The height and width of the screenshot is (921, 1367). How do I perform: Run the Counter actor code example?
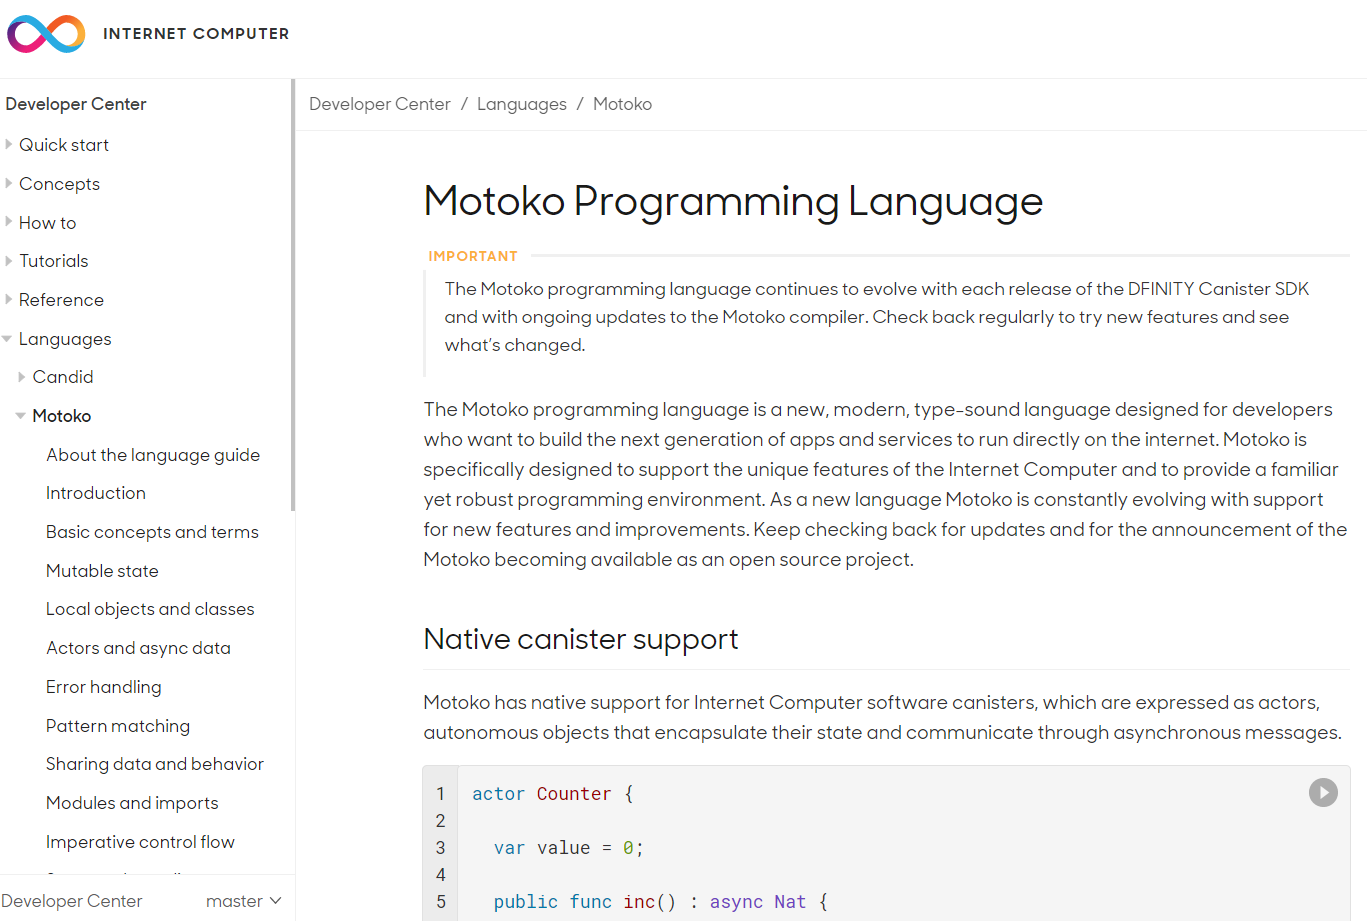(1323, 793)
